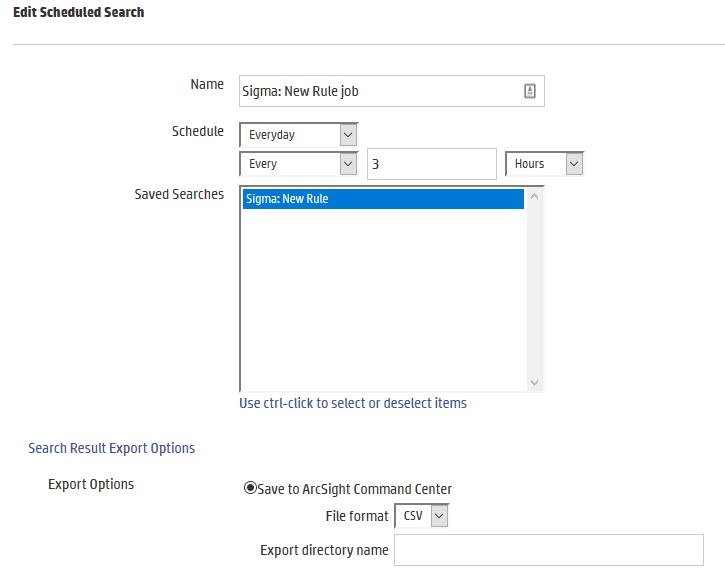Image resolution: width=725 pixels, height=570 pixels.
Task: Expand the Every frequency dropdown
Action: tap(298, 163)
